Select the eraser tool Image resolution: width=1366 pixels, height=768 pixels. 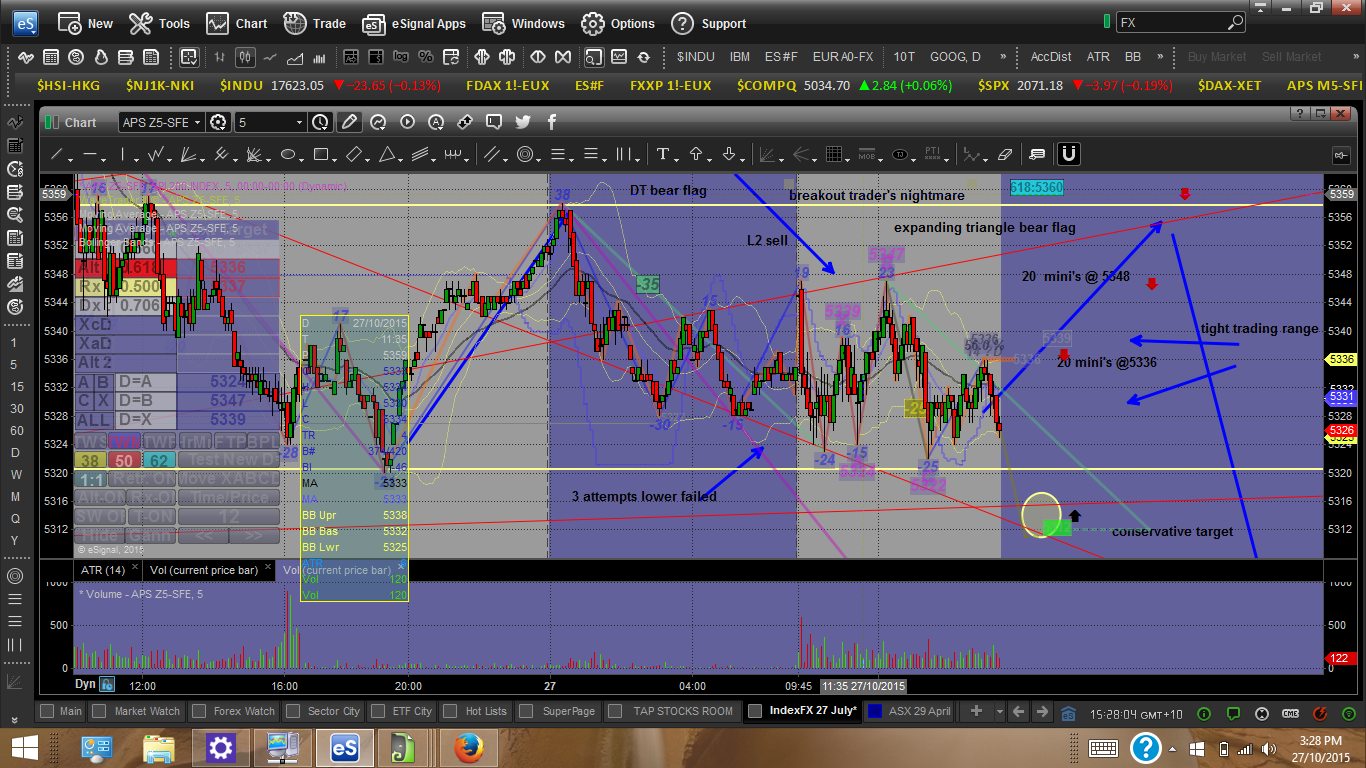pos(1005,155)
